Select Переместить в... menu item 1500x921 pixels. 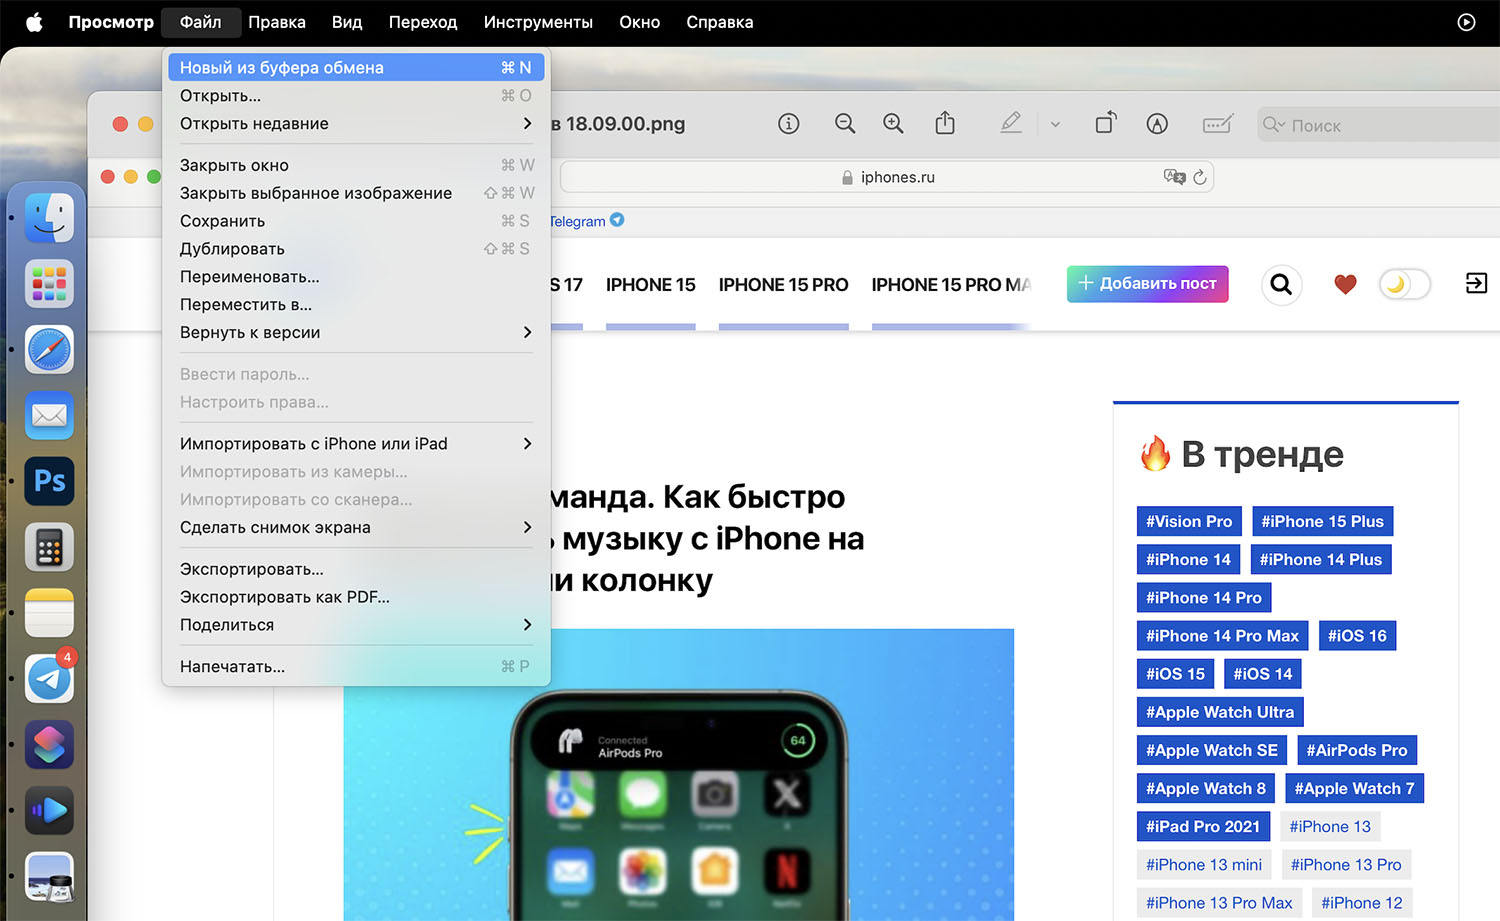click(x=356, y=305)
